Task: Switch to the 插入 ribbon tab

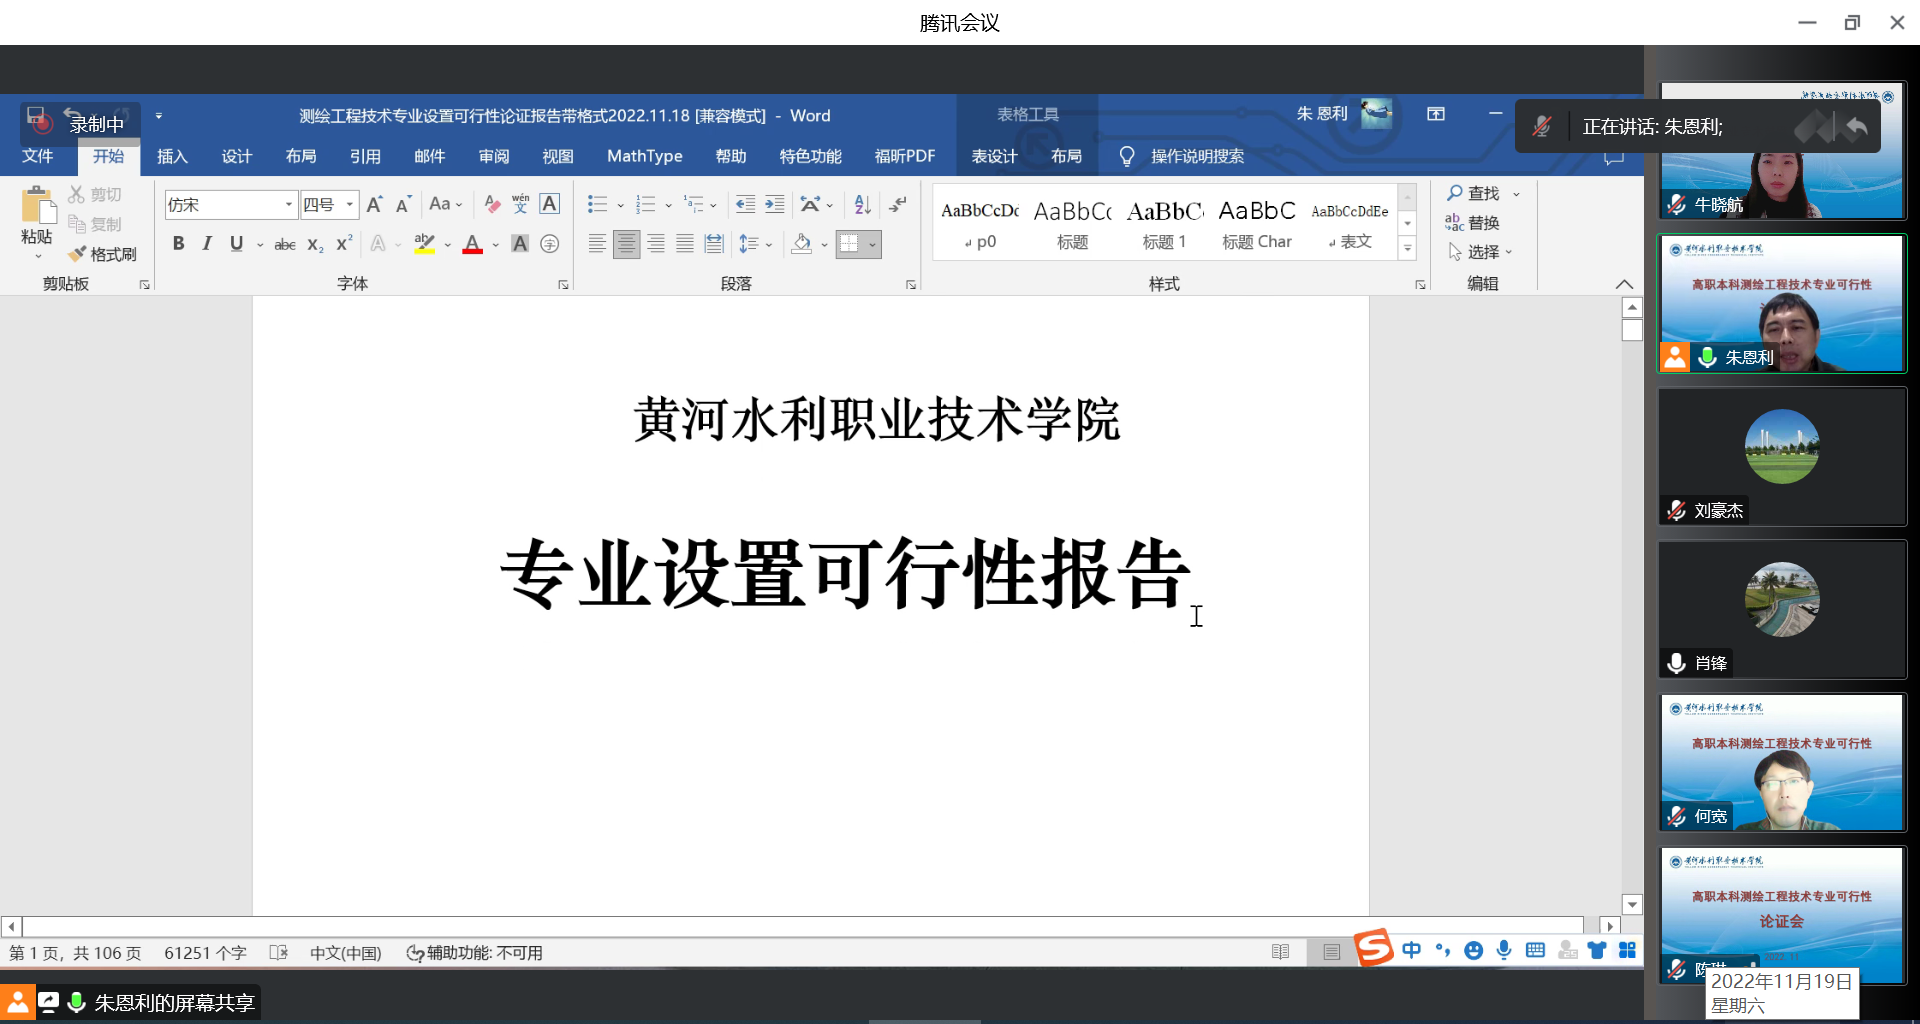Action: coord(172,156)
